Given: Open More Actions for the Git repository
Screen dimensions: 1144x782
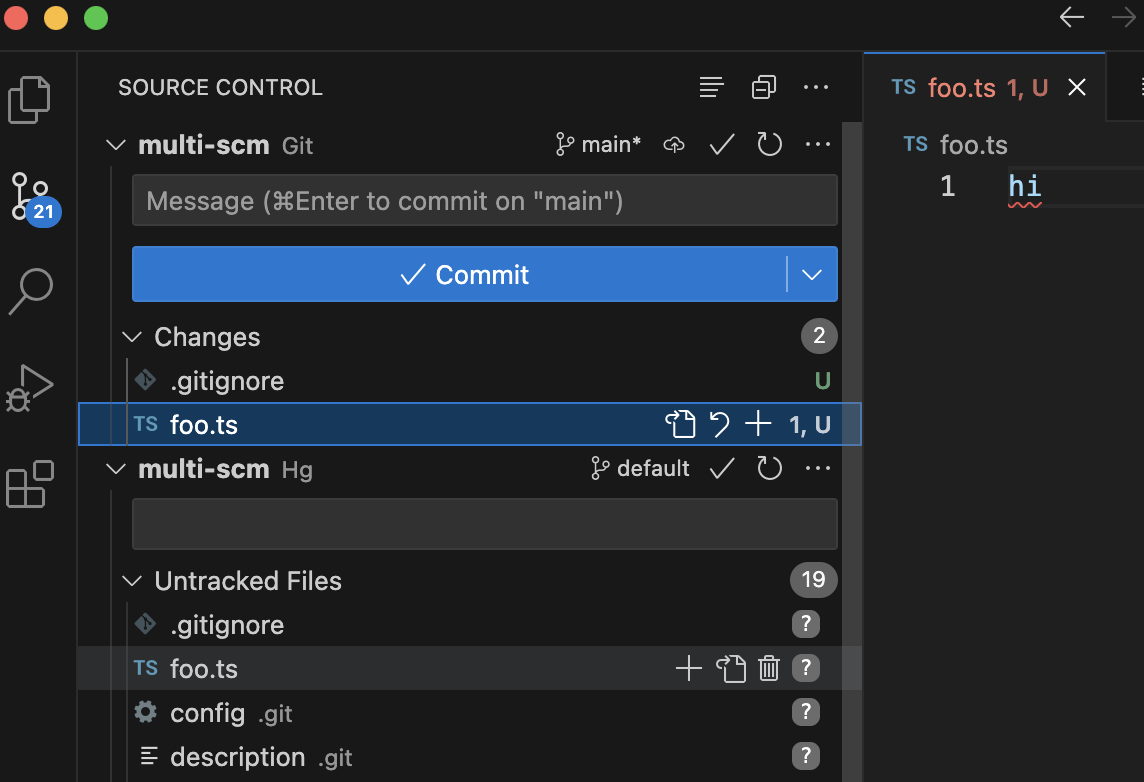Looking at the screenshot, I should tap(818, 144).
